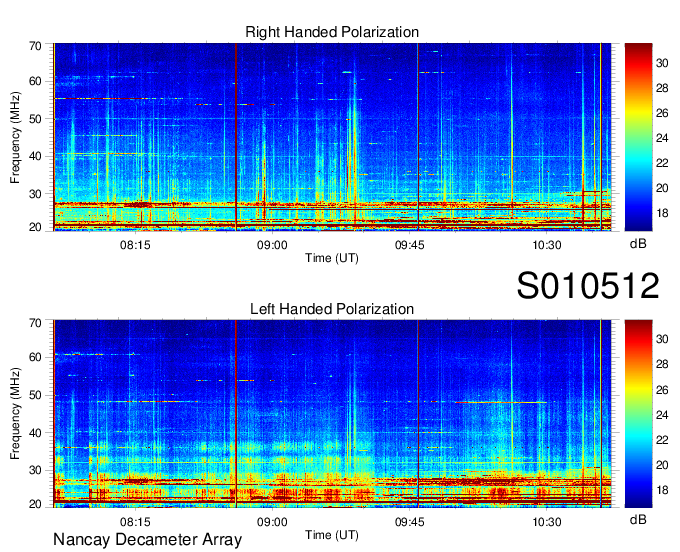
Task: Click the 20 frequency tick on top plot
Action: point(35,227)
